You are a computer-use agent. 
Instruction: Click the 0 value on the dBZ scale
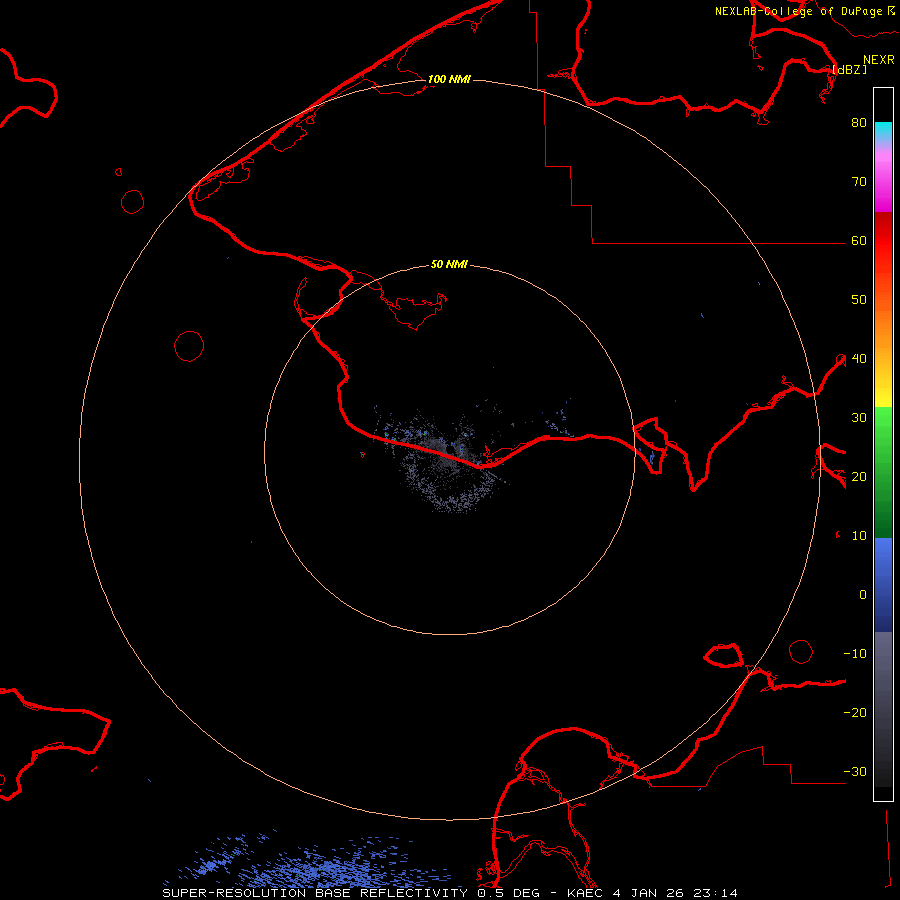pyautogui.click(x=863, y=595)
